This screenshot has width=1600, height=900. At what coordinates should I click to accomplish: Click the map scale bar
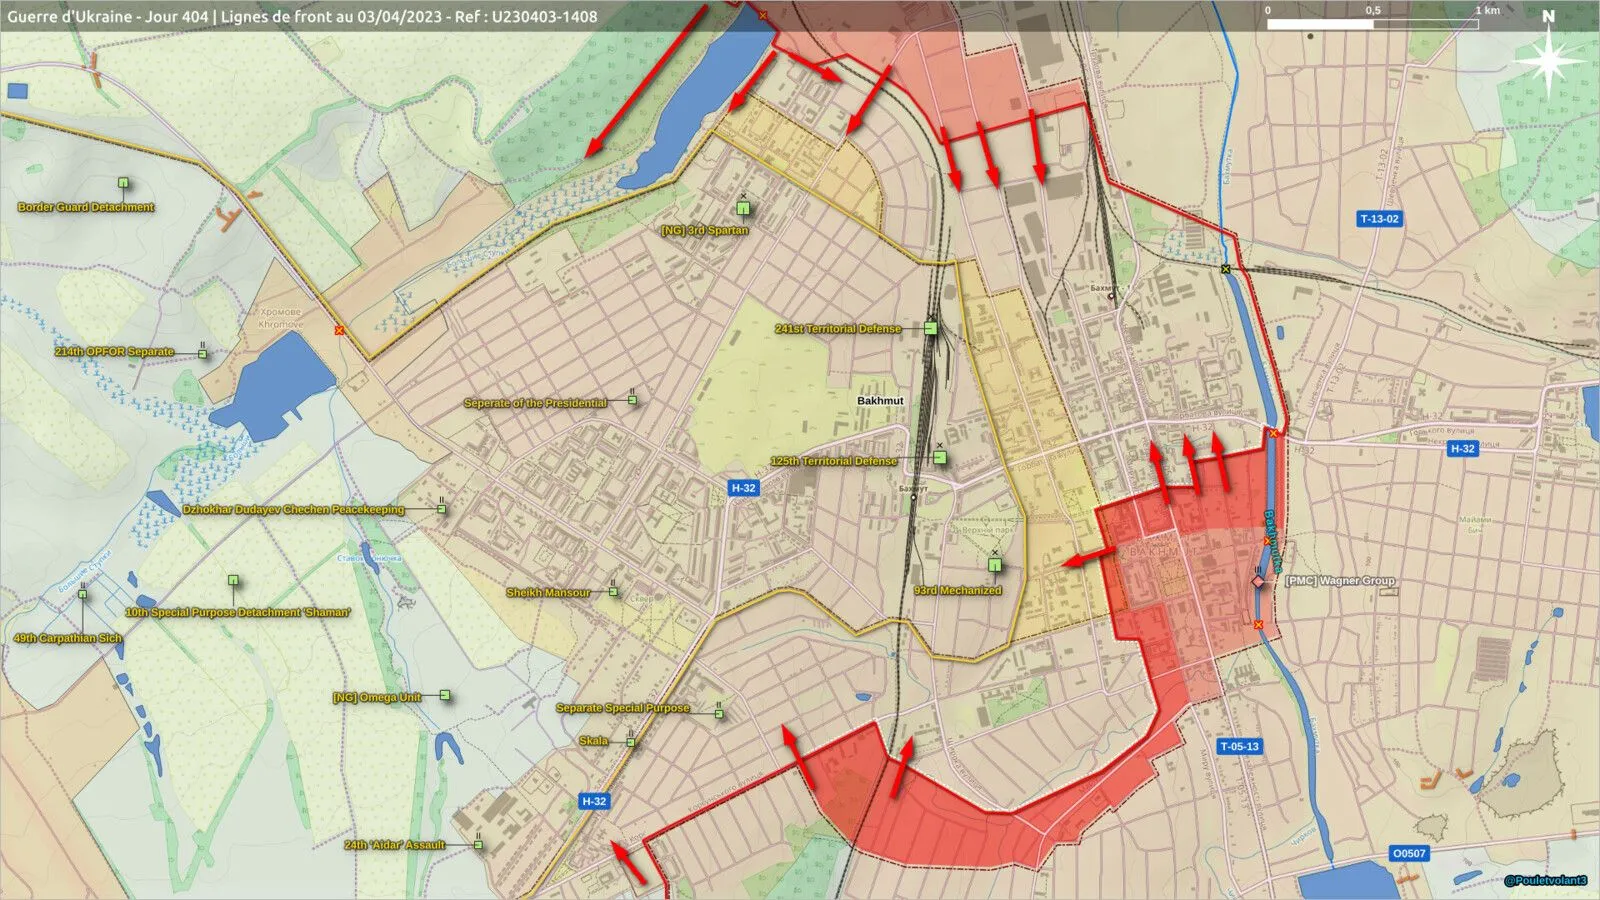pos(1373,23)
